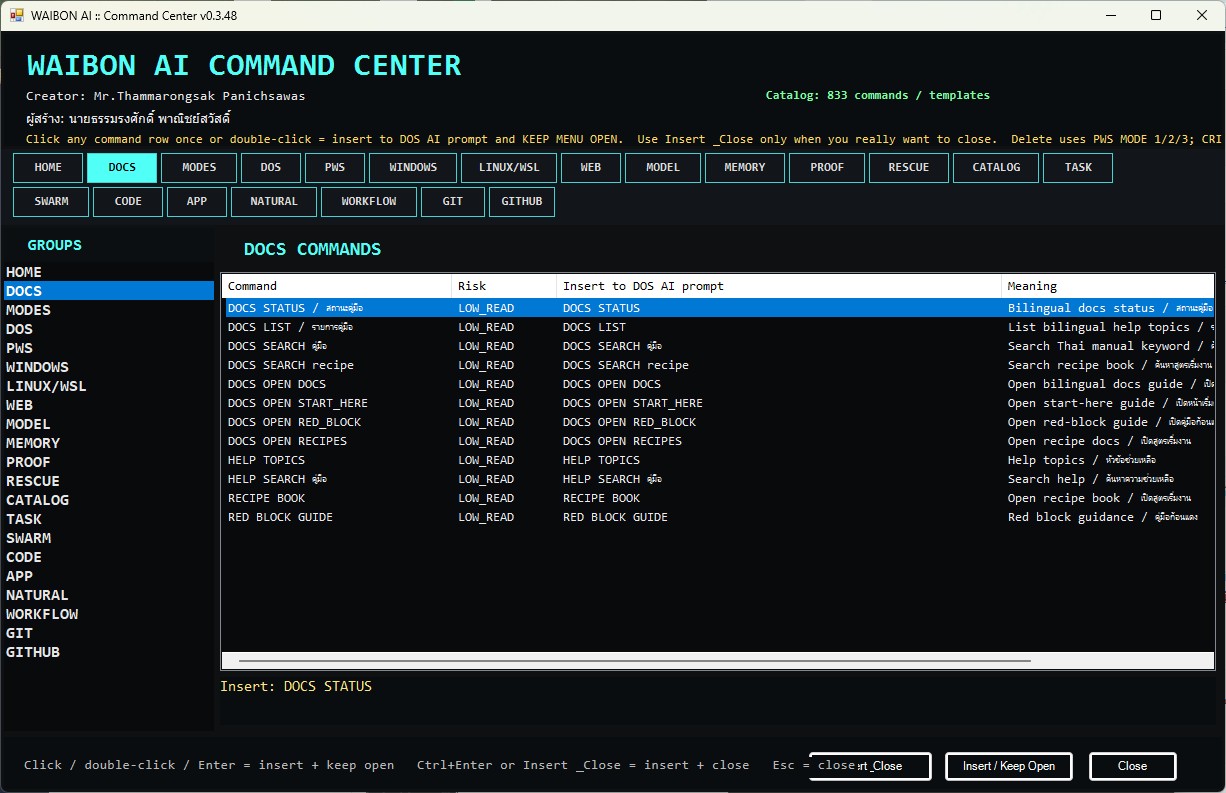Click the Insert / Keep Open button

pyautogui.click(x=1008, y=766)
